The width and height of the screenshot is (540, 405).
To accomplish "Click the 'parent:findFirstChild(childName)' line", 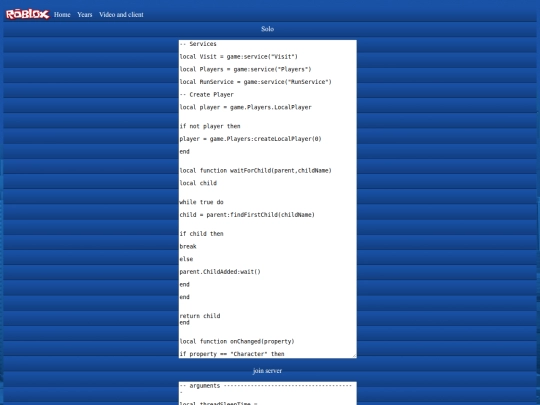I will [247, 215].
